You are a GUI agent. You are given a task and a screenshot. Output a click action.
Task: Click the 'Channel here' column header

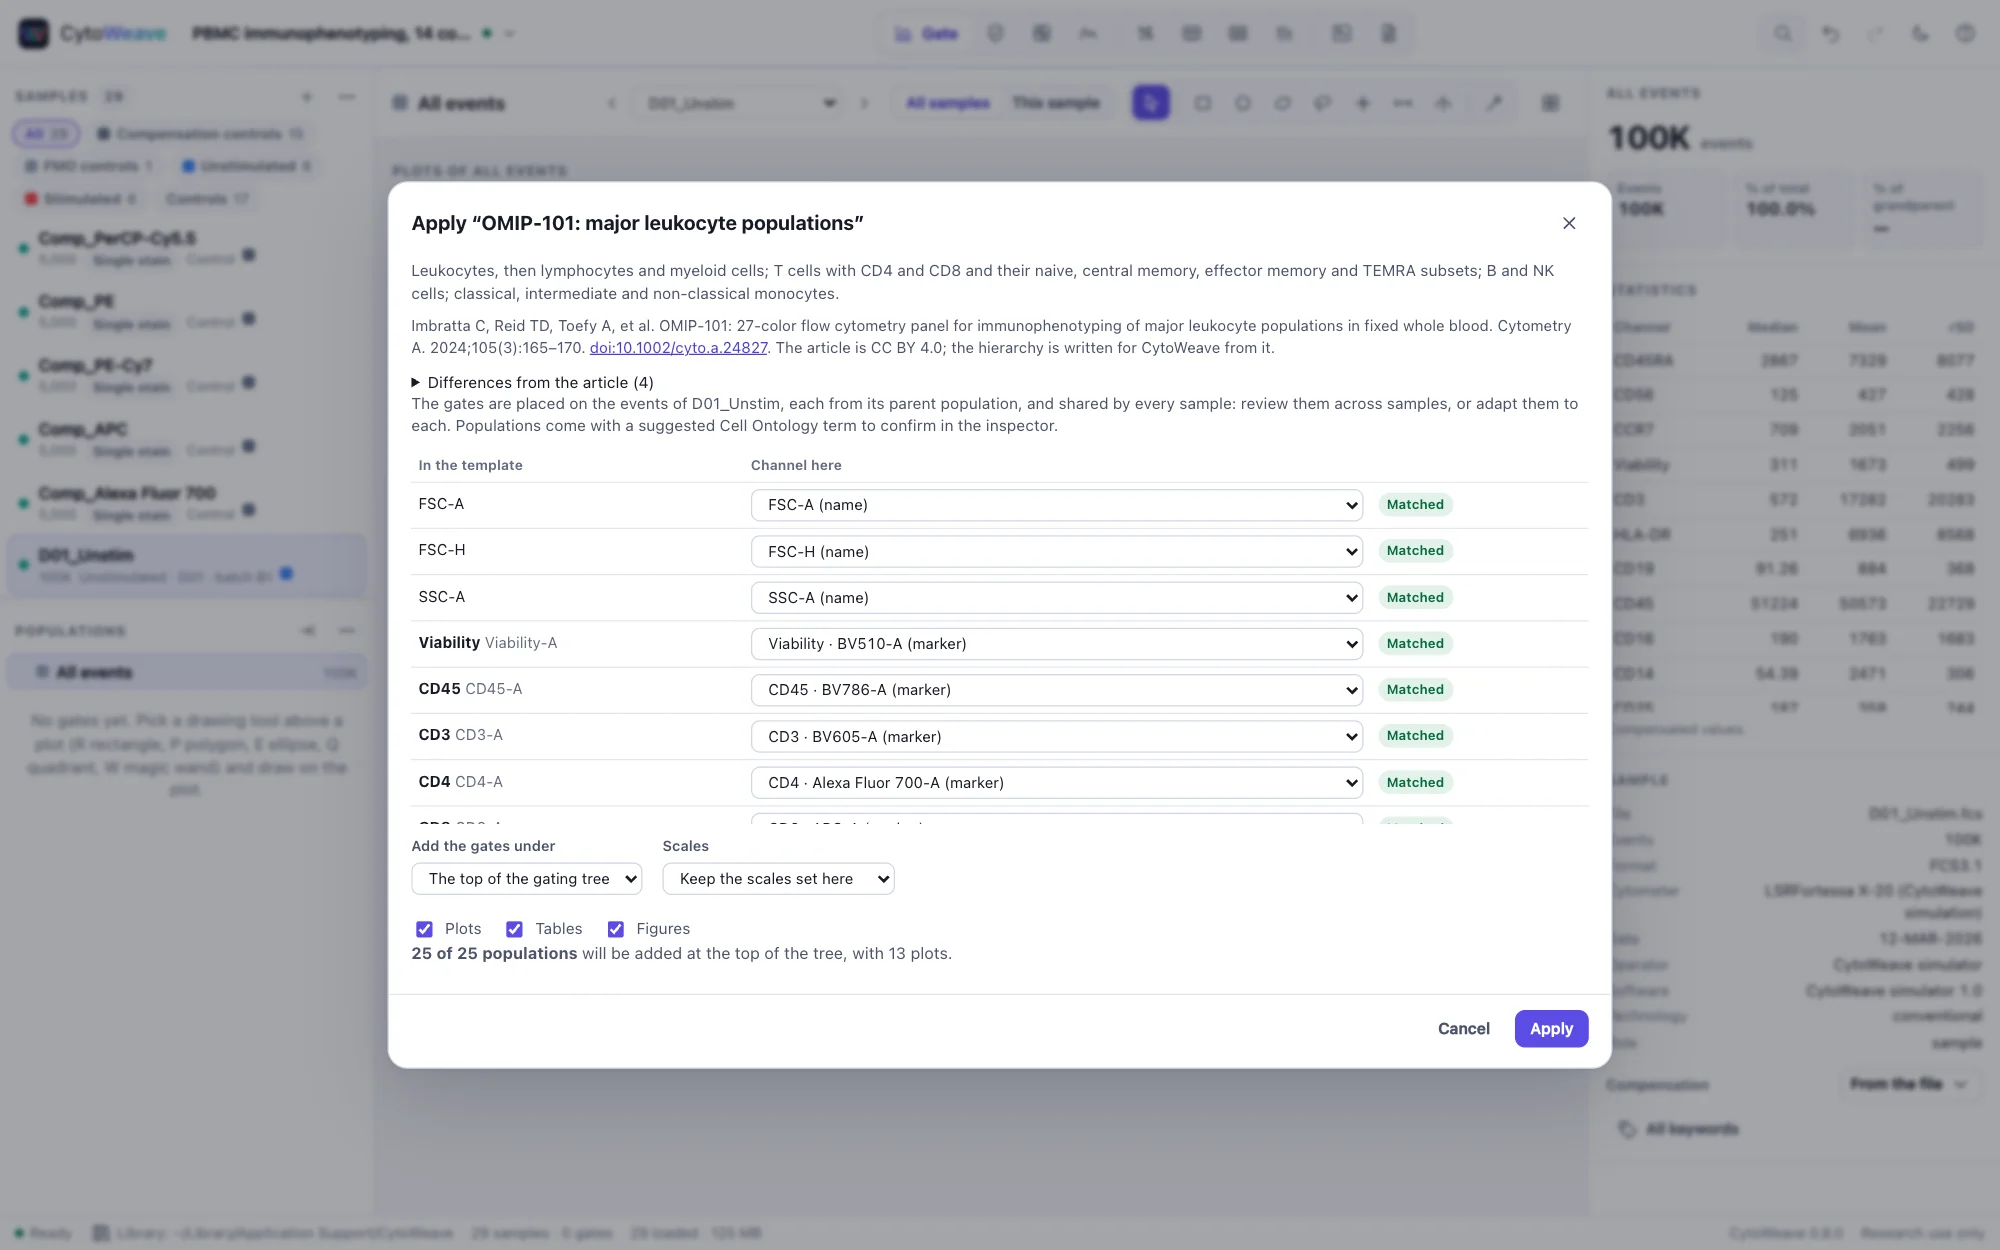pos(796,465)
